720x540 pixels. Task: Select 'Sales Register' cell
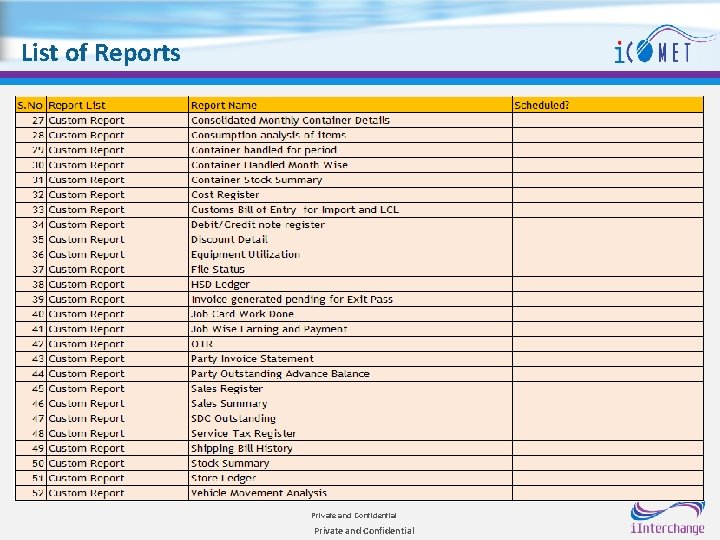pyautogui.click(x=350, y=389)
